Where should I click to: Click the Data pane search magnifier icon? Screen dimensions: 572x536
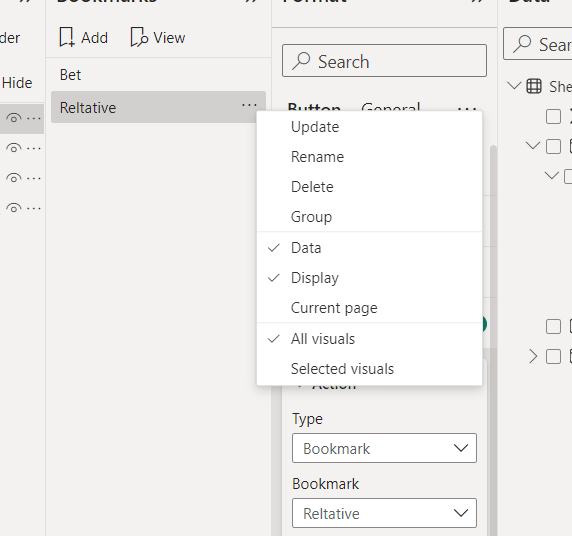click(522, 44)
